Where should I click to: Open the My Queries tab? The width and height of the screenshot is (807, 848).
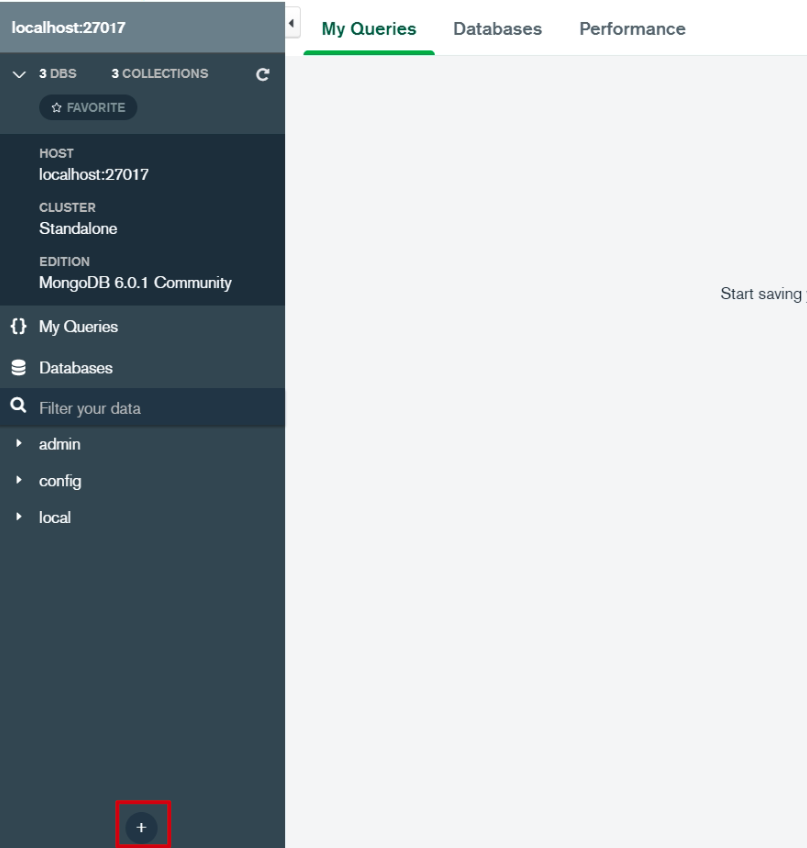(369, 29)
